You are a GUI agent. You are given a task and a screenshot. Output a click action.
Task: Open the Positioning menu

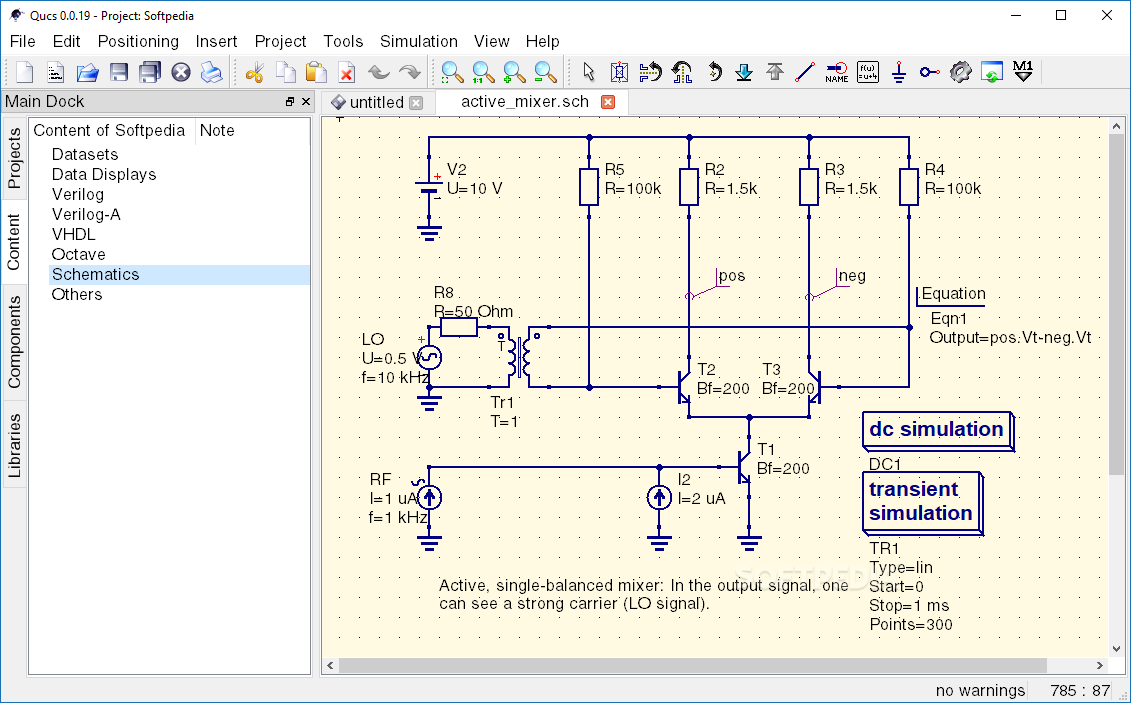click(138, 41)
